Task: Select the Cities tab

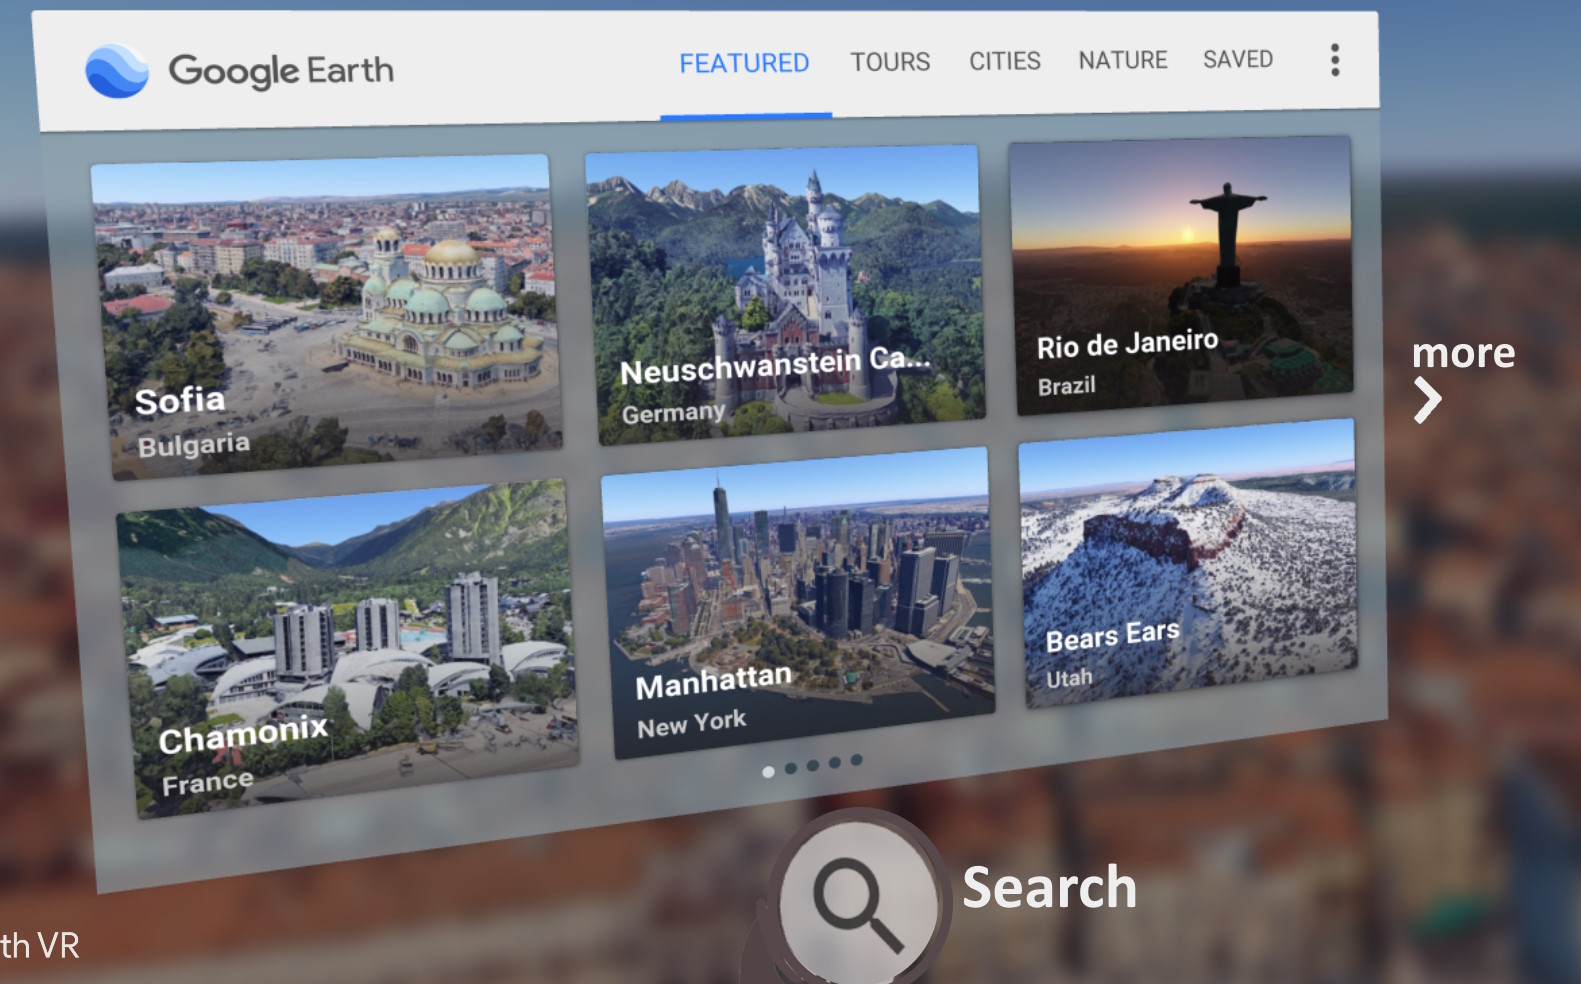Action: pos(1004,61)
